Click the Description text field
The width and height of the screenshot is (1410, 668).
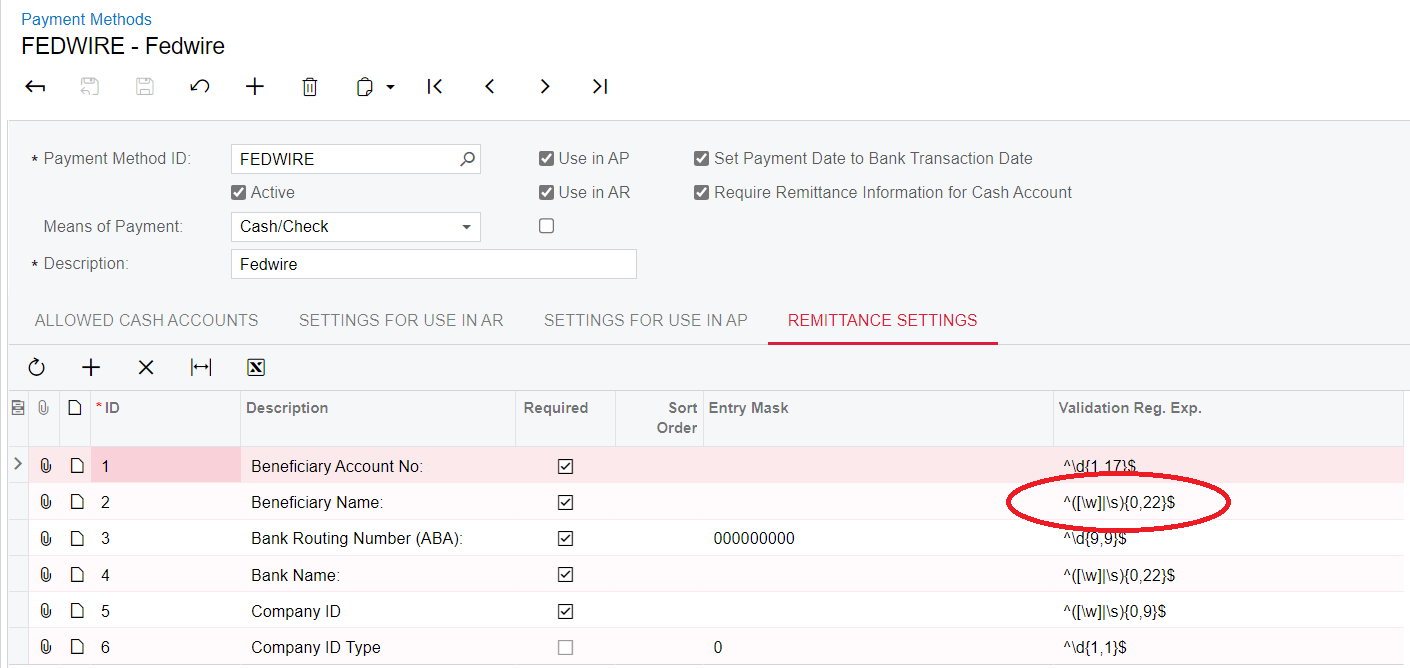[433, 264]
